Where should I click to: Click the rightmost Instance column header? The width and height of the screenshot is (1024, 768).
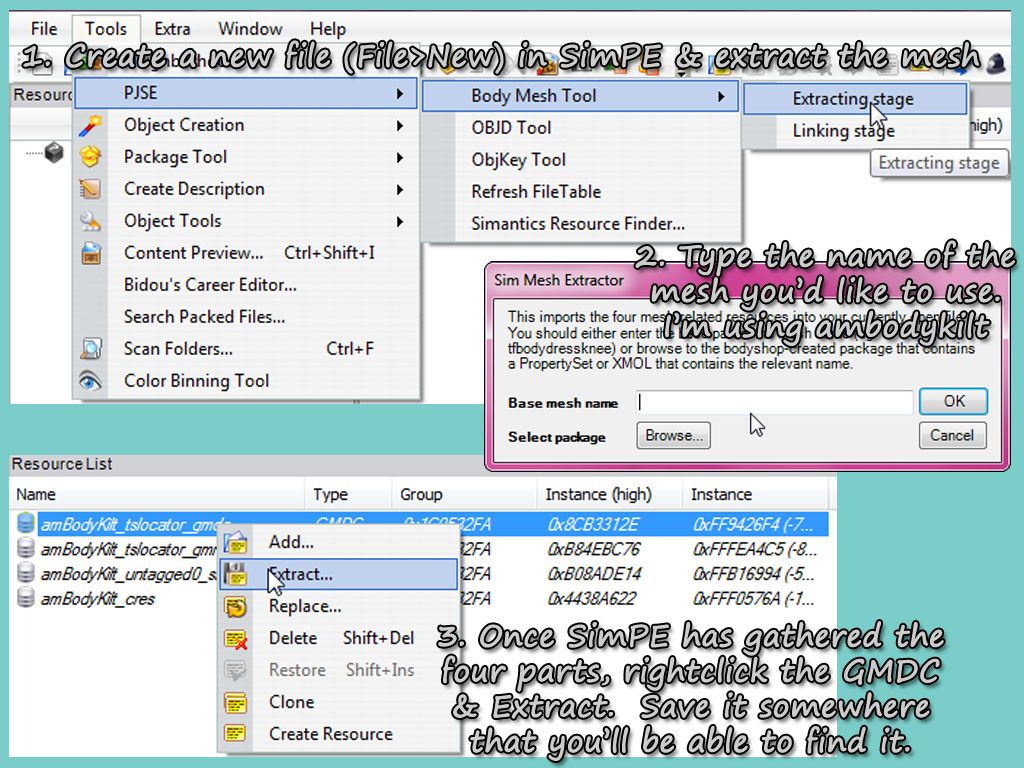click(x=755, y=495)
